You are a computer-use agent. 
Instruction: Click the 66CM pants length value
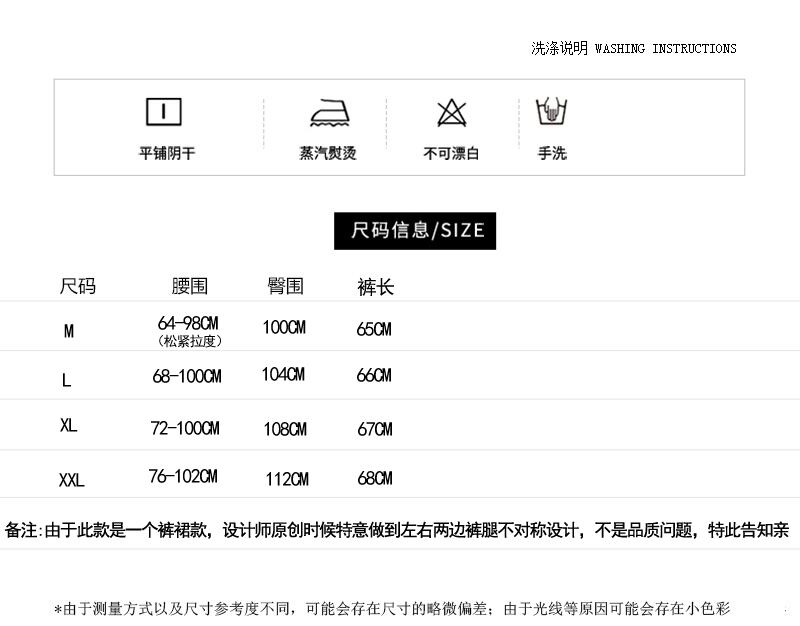[374, 375]
